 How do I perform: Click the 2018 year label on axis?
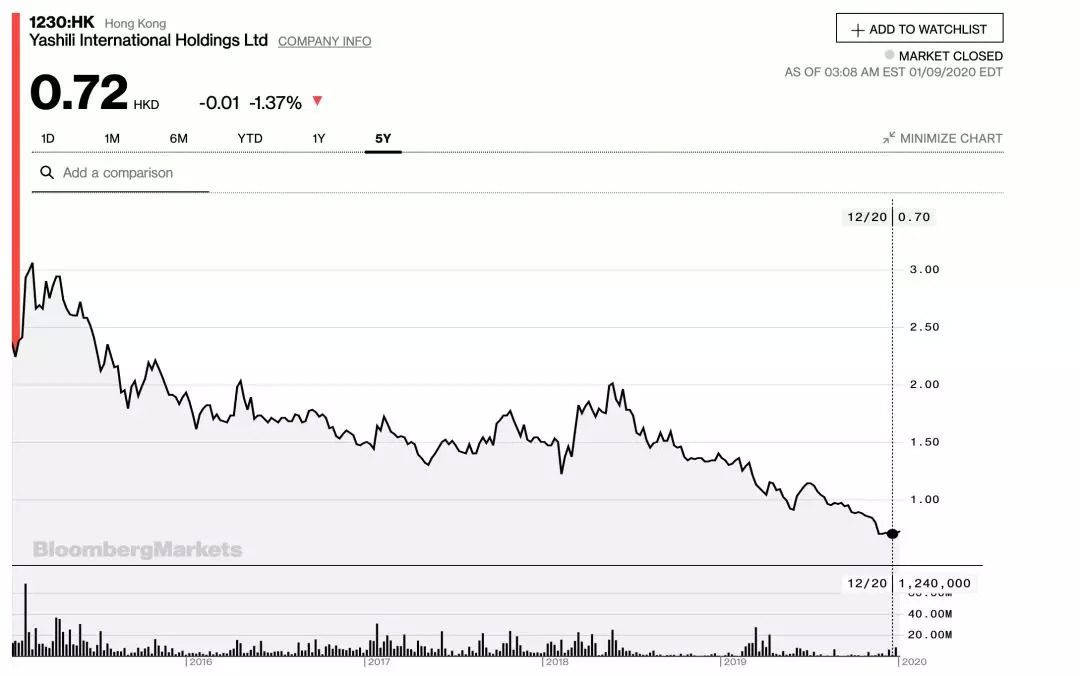pos(557,662)
